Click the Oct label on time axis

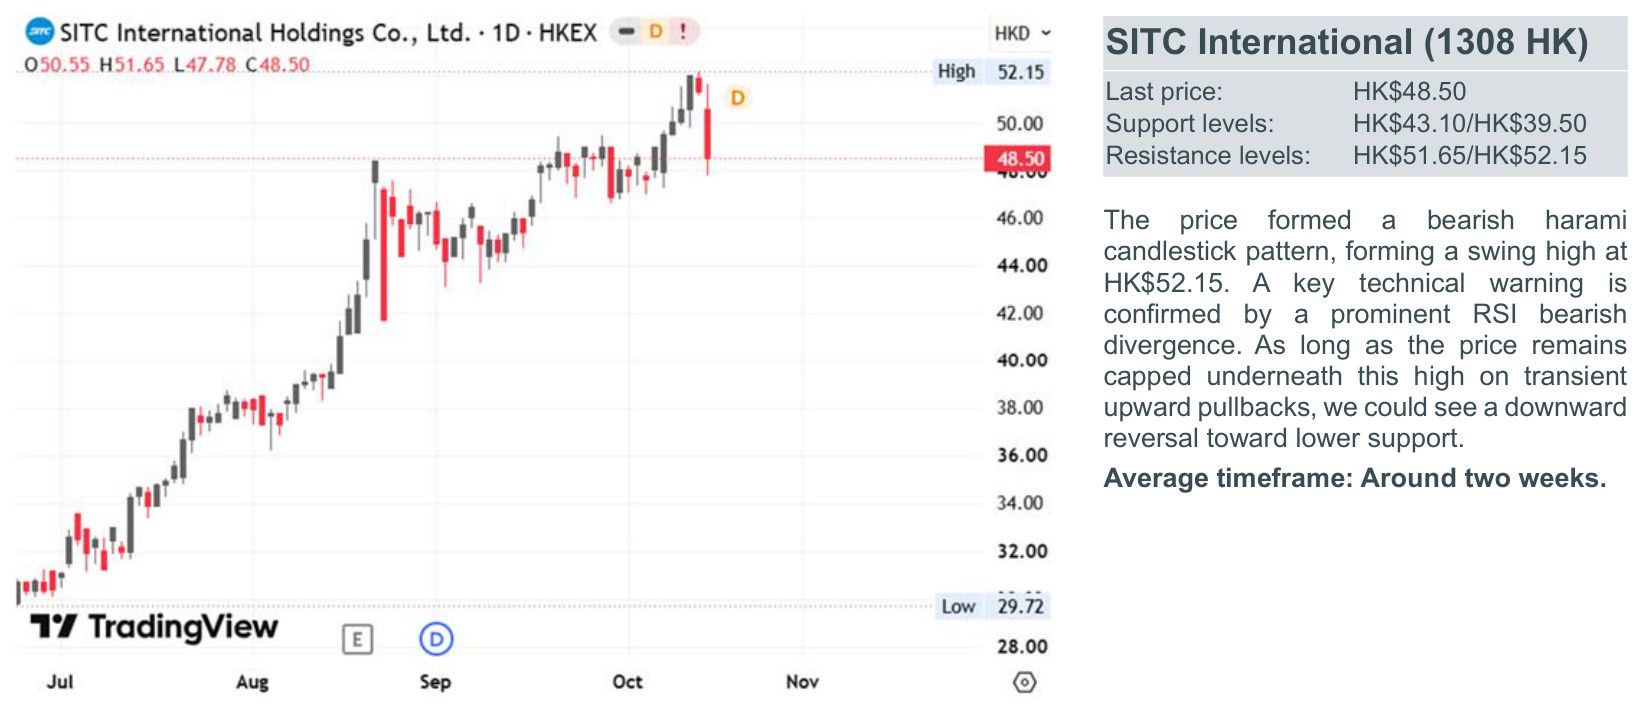tap(627, 682)
